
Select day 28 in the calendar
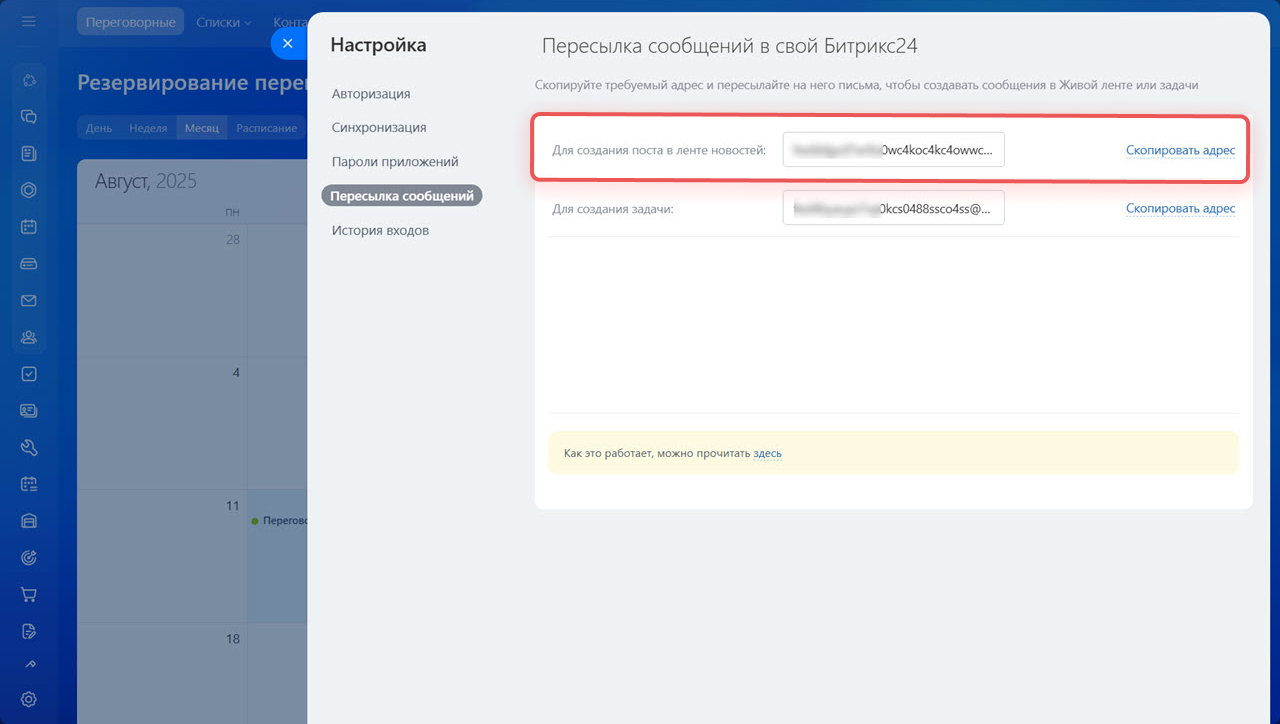(x=232, y=240)
